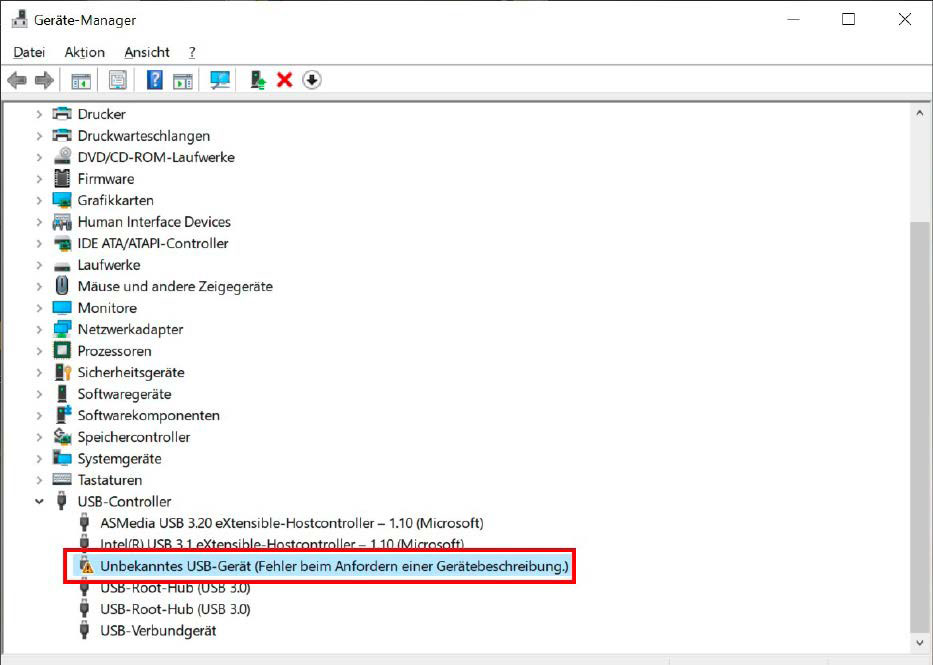Click the show/hide console tree icon
Screen dimensions: 933x665
click(81, 80)
